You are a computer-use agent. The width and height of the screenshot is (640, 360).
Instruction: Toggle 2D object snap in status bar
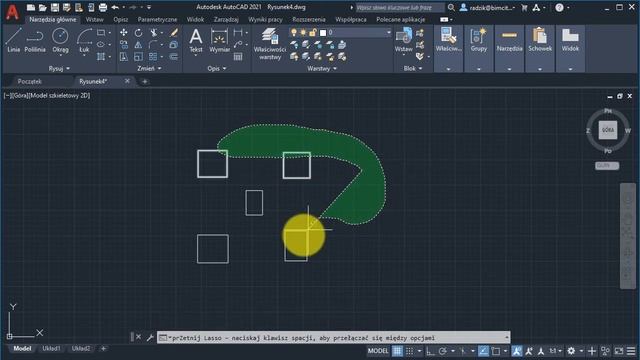pos(496,351)
